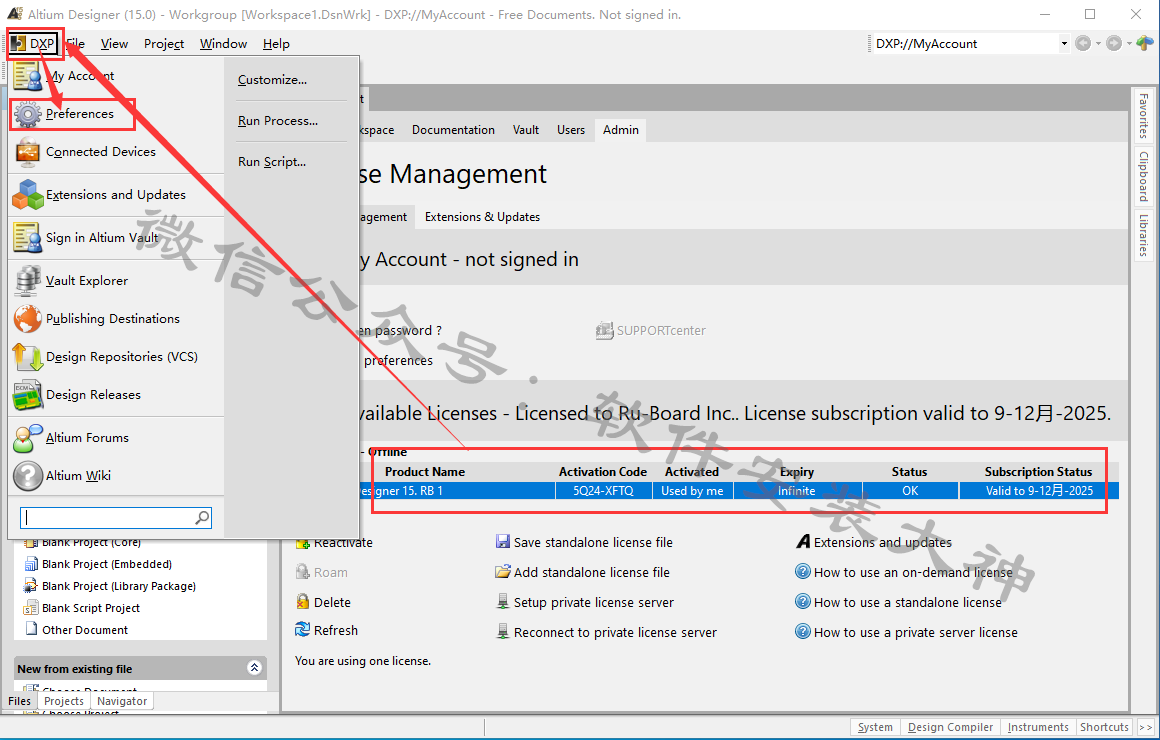Click the Save standalone license file link

point(593,542)
